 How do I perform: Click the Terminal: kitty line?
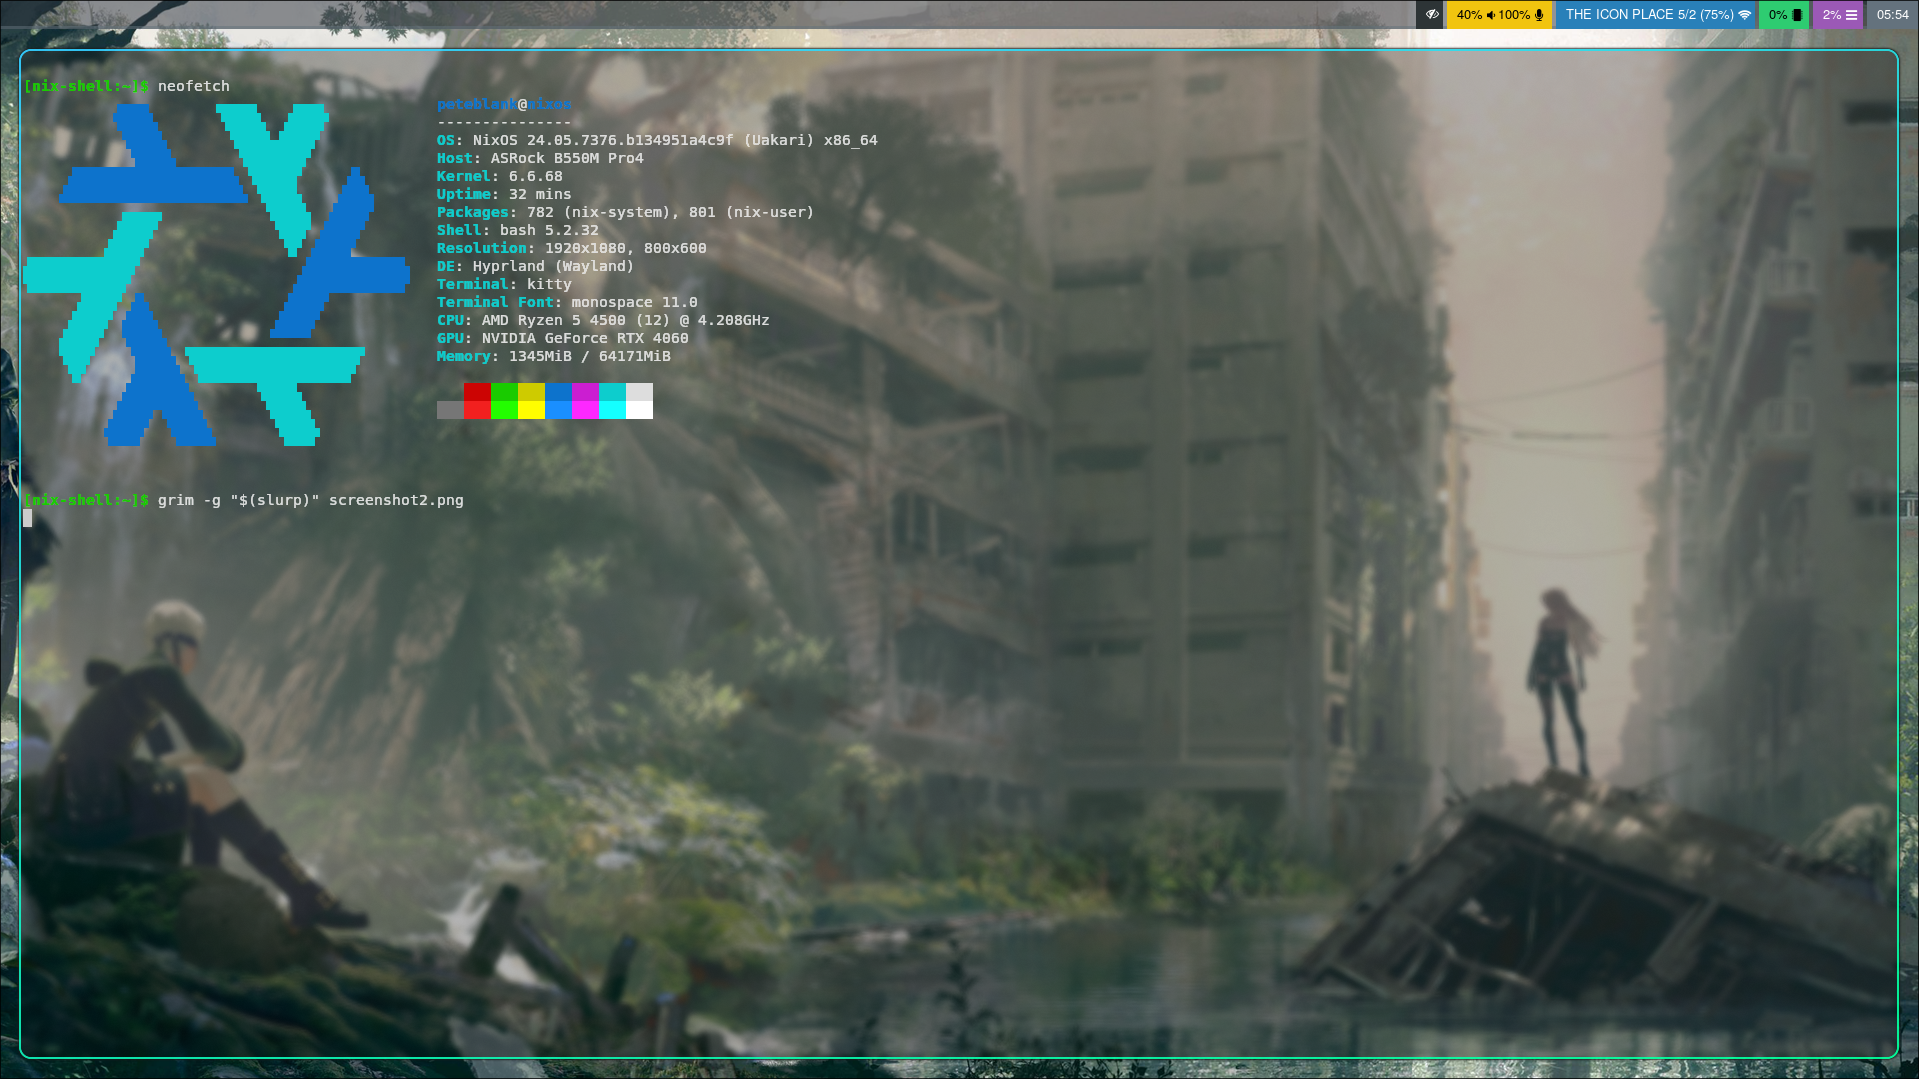(x=504, y=284)
